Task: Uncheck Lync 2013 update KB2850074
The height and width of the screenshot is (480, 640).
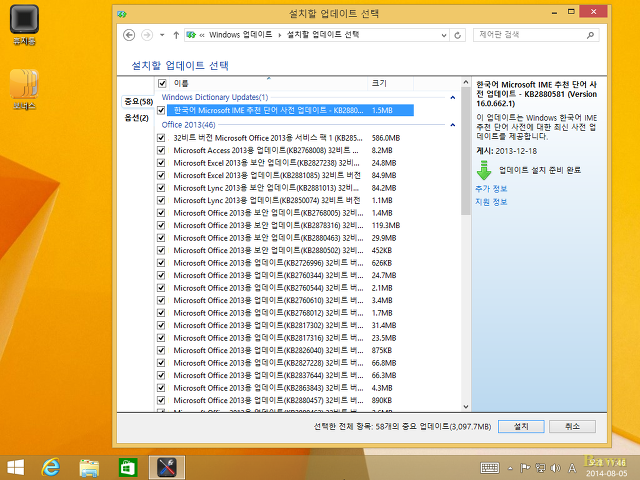Action: (x=161, y=200)
